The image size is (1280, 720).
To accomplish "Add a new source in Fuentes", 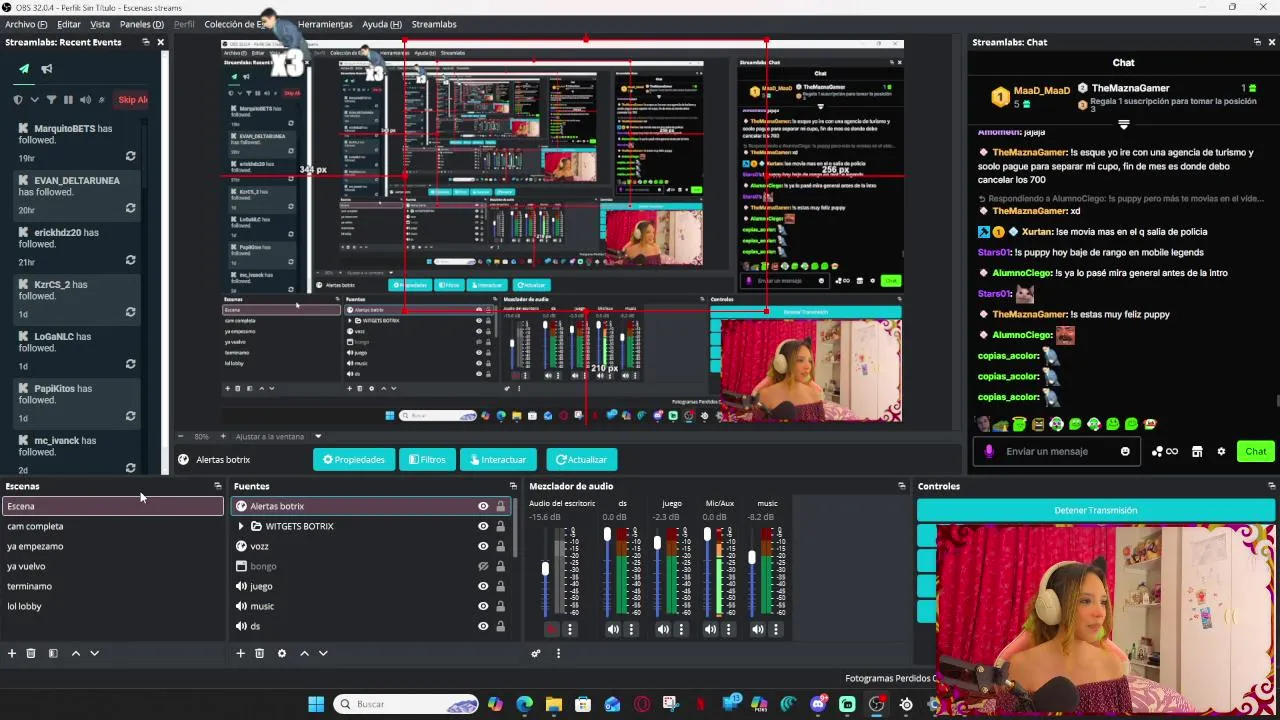I will 240,653.
